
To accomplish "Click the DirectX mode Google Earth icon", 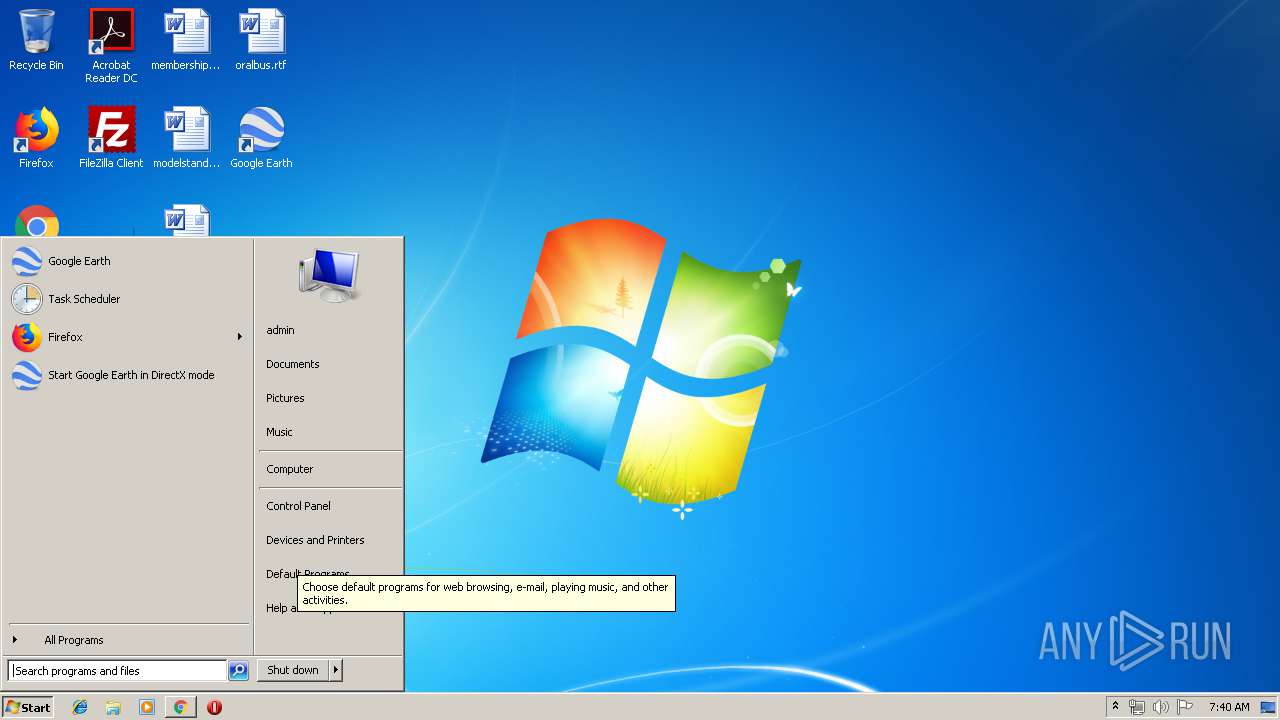I will (x=27, y=375).
